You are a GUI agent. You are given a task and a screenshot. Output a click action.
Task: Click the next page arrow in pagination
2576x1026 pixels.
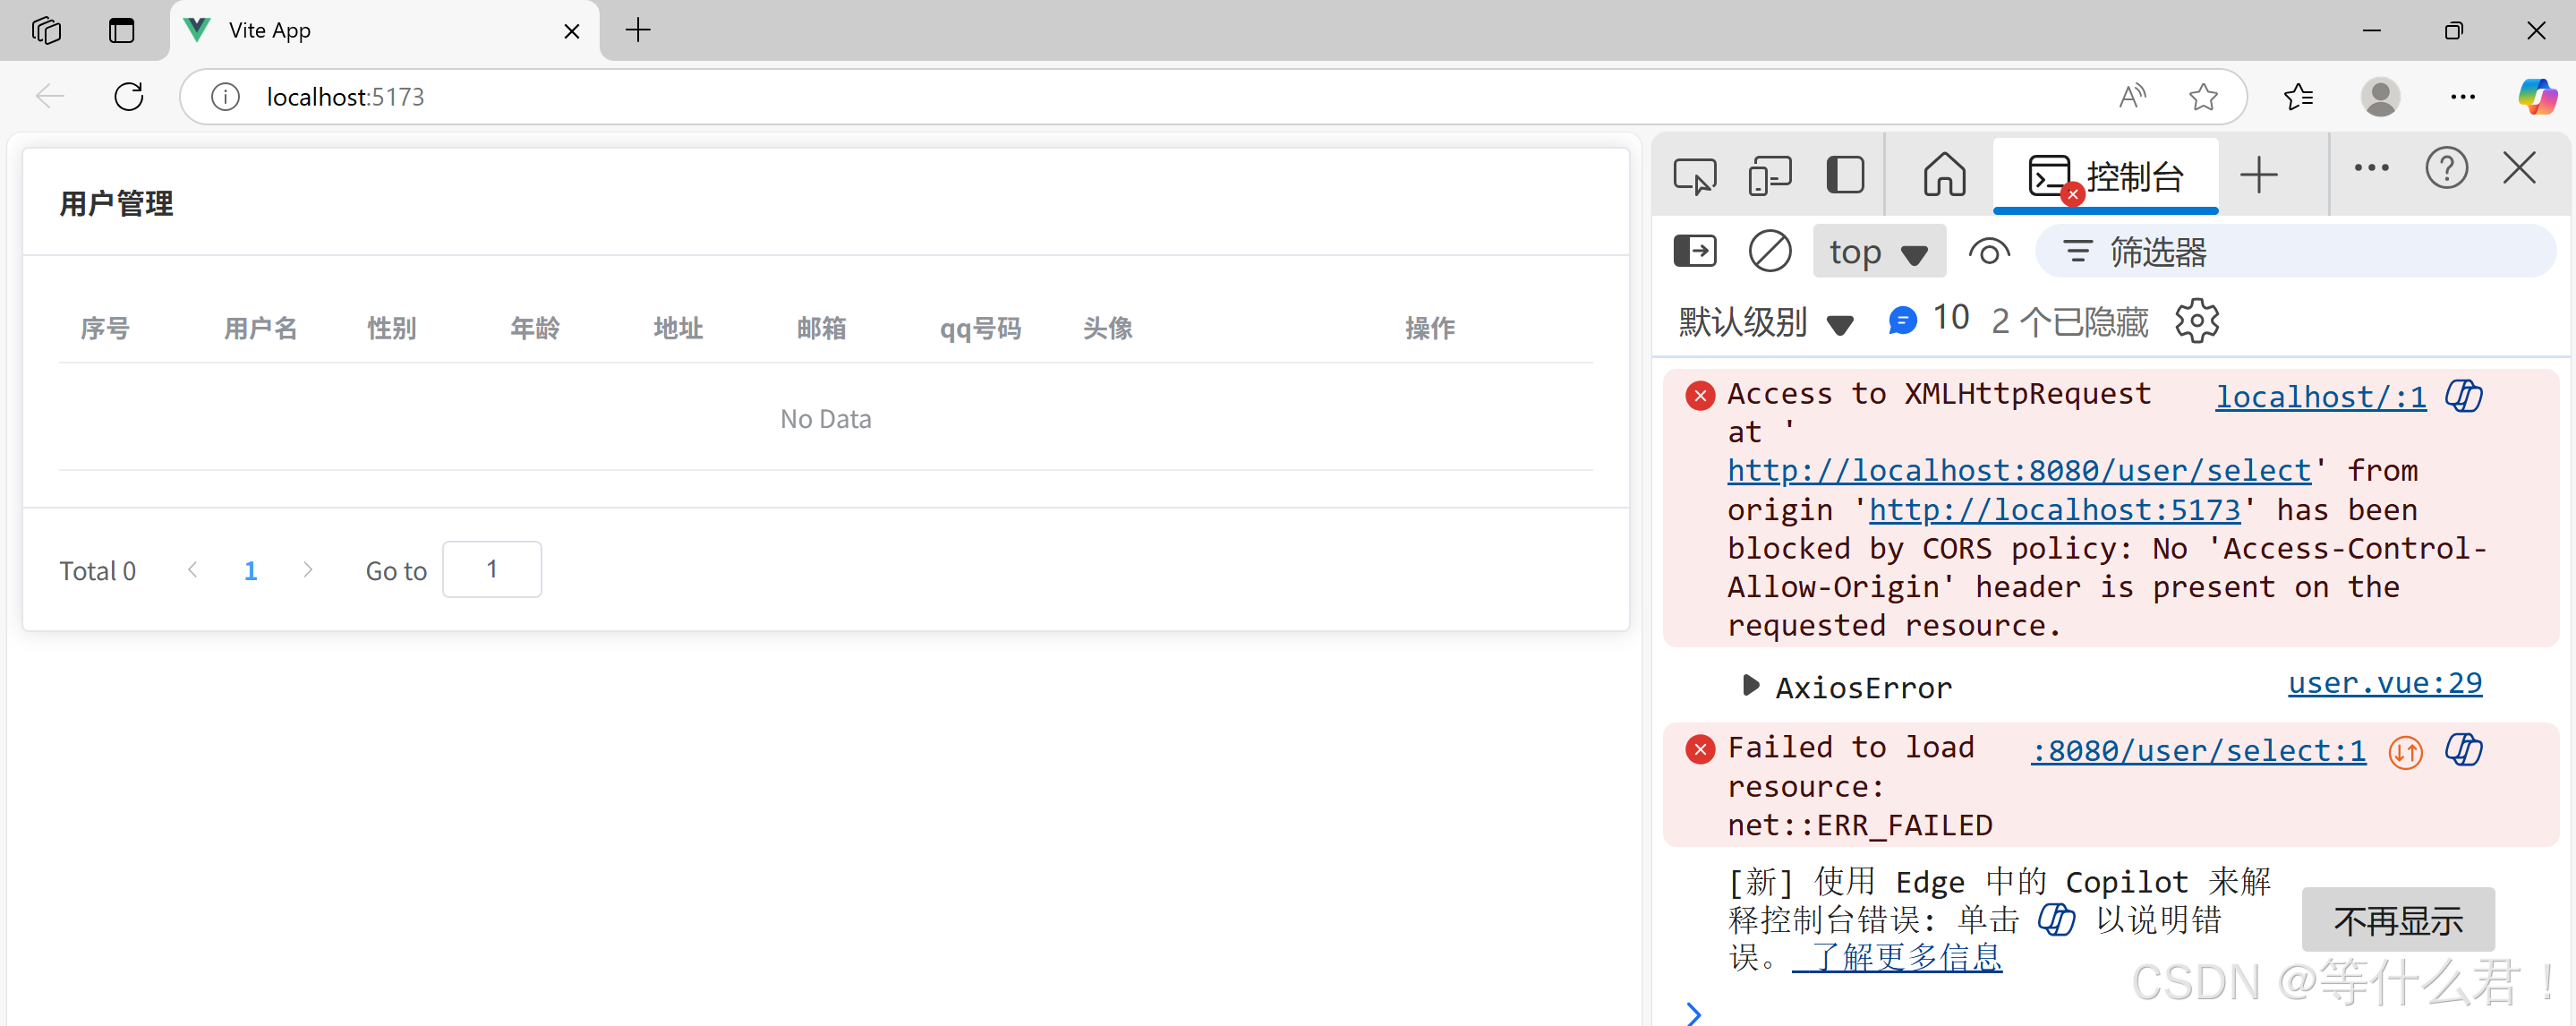pos(308,570)
